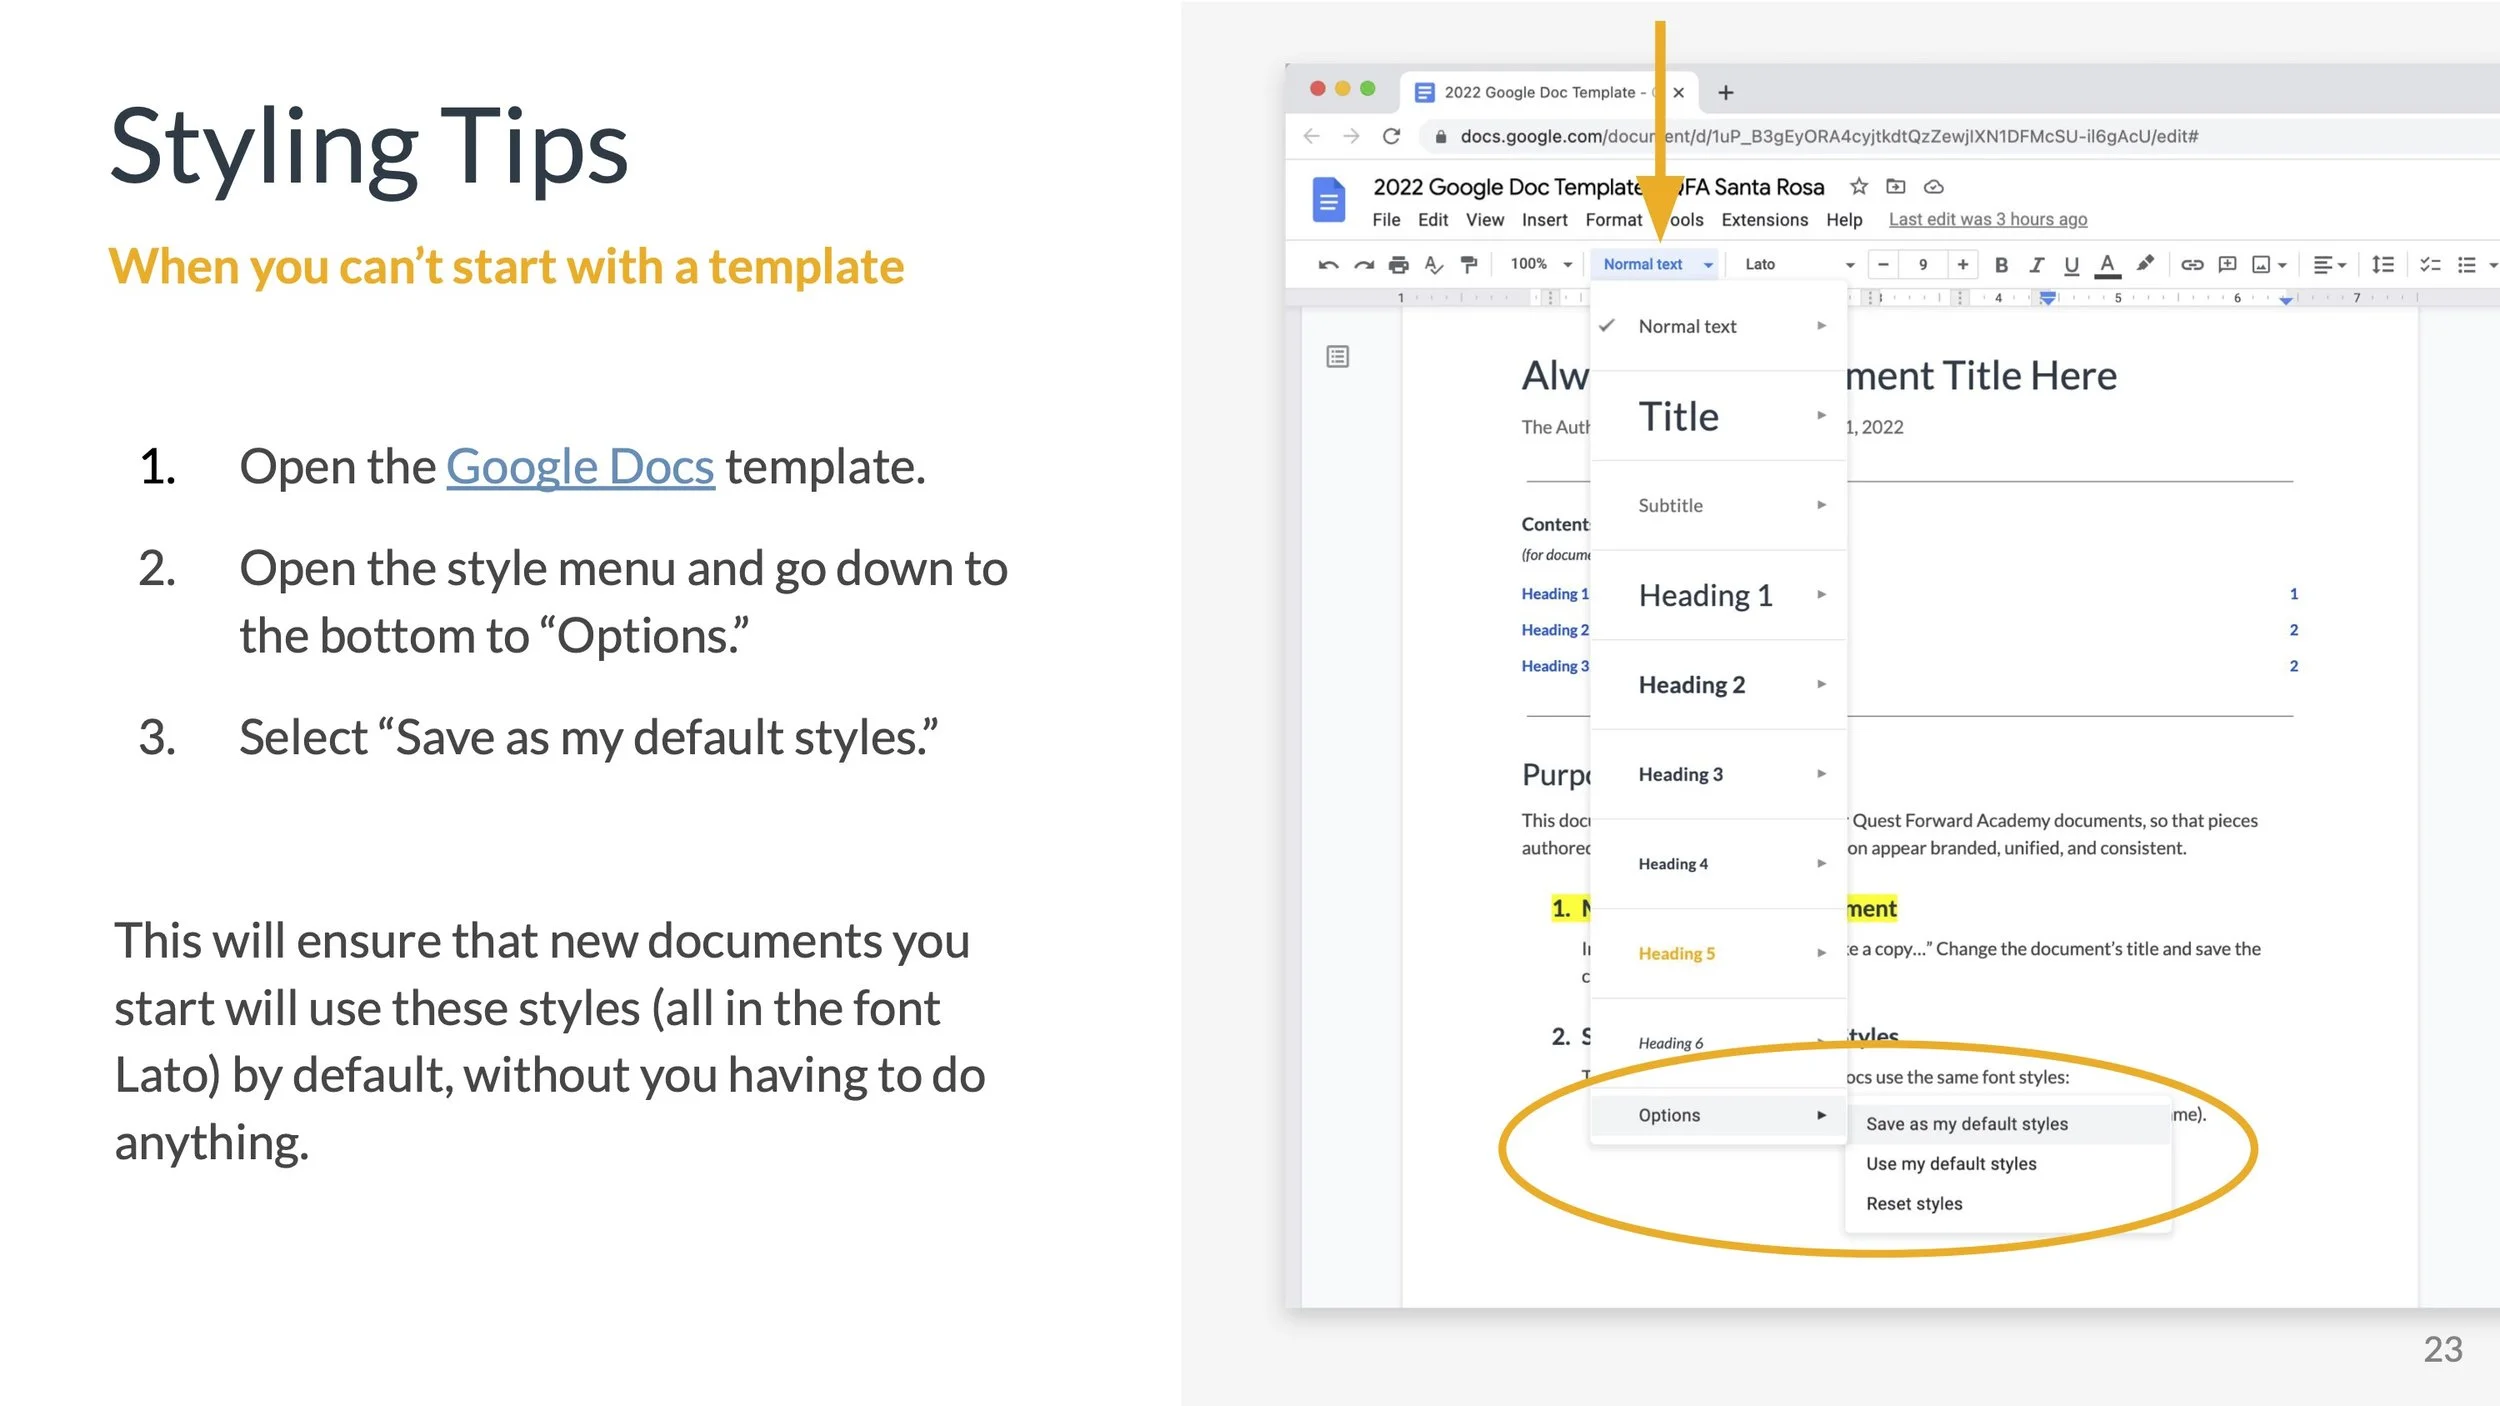The image size is (2500, 1406).
Task: Click the insert link icon
Action: tap(2191, 265)
